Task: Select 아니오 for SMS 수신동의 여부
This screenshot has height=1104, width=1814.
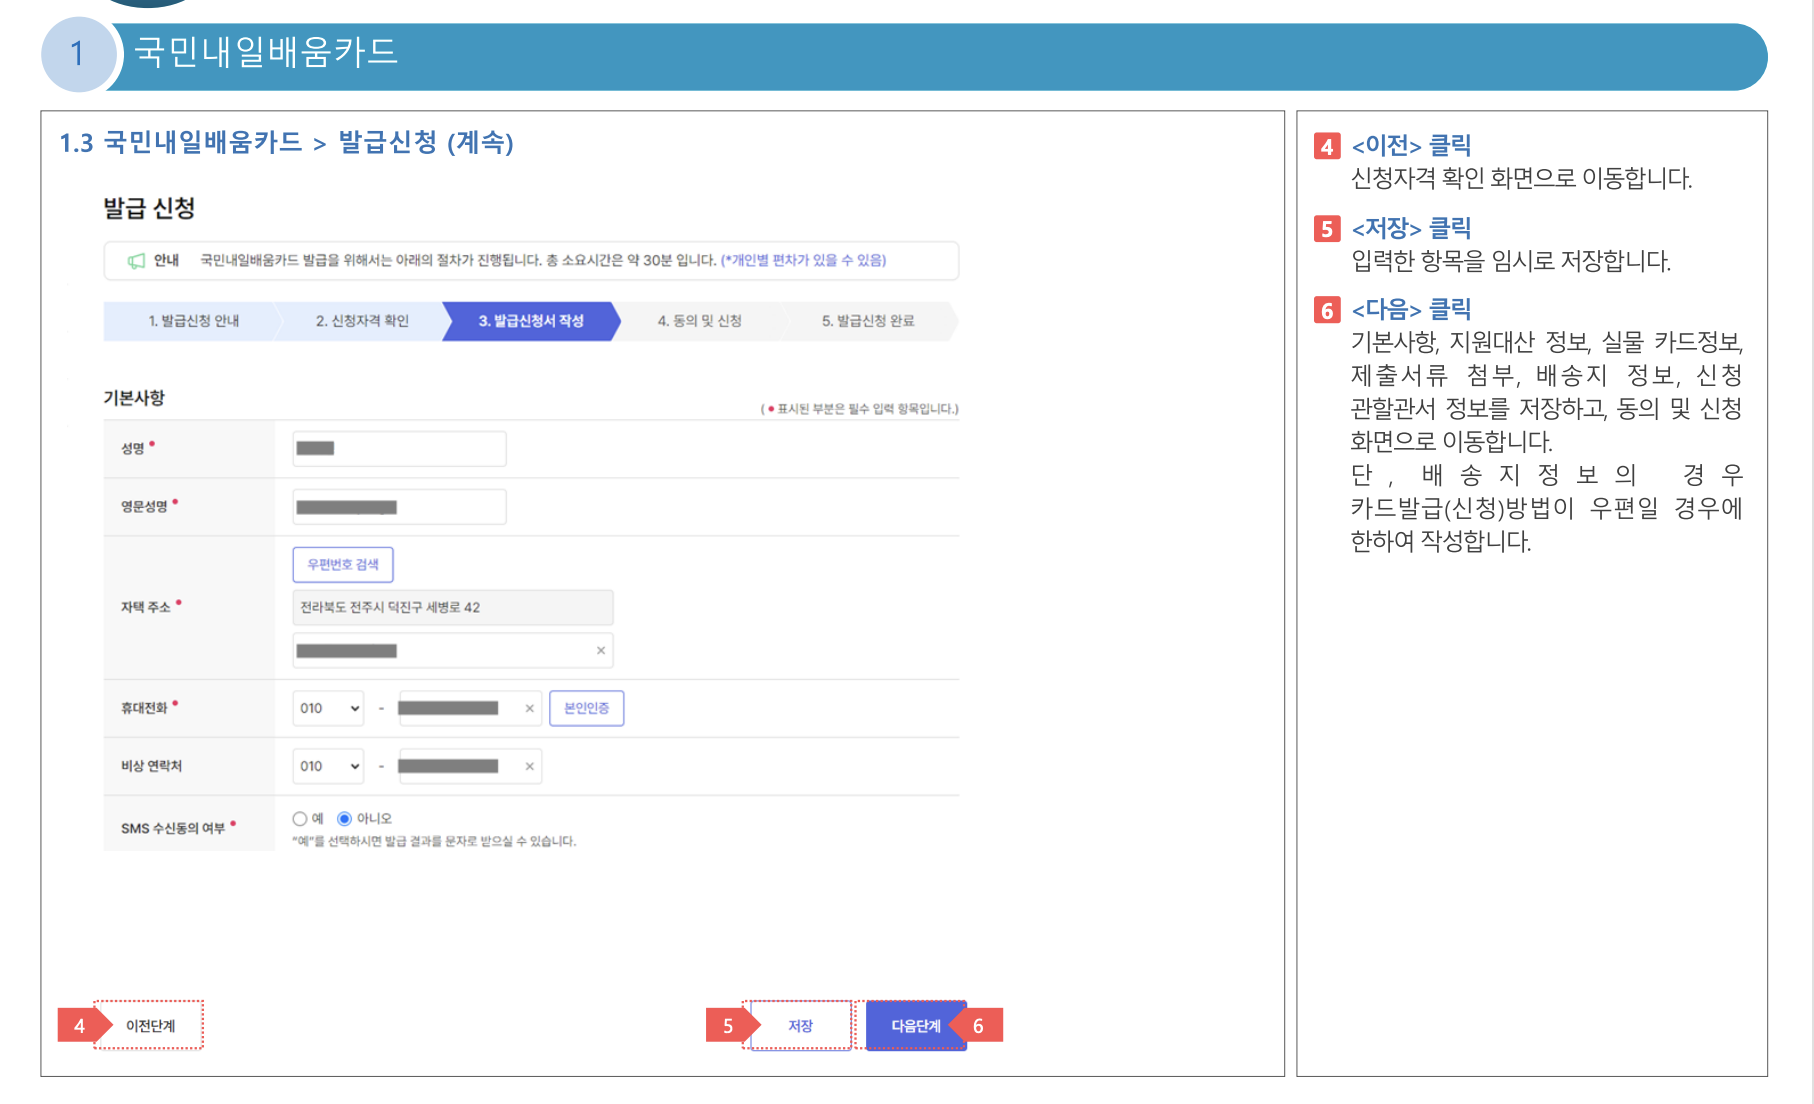Action: tap(344, 817)
